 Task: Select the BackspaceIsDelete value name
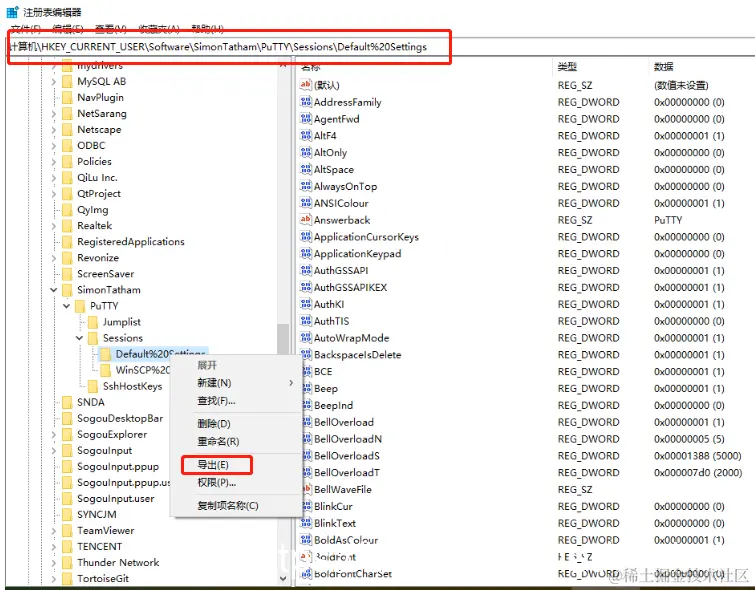click(357, 354)
